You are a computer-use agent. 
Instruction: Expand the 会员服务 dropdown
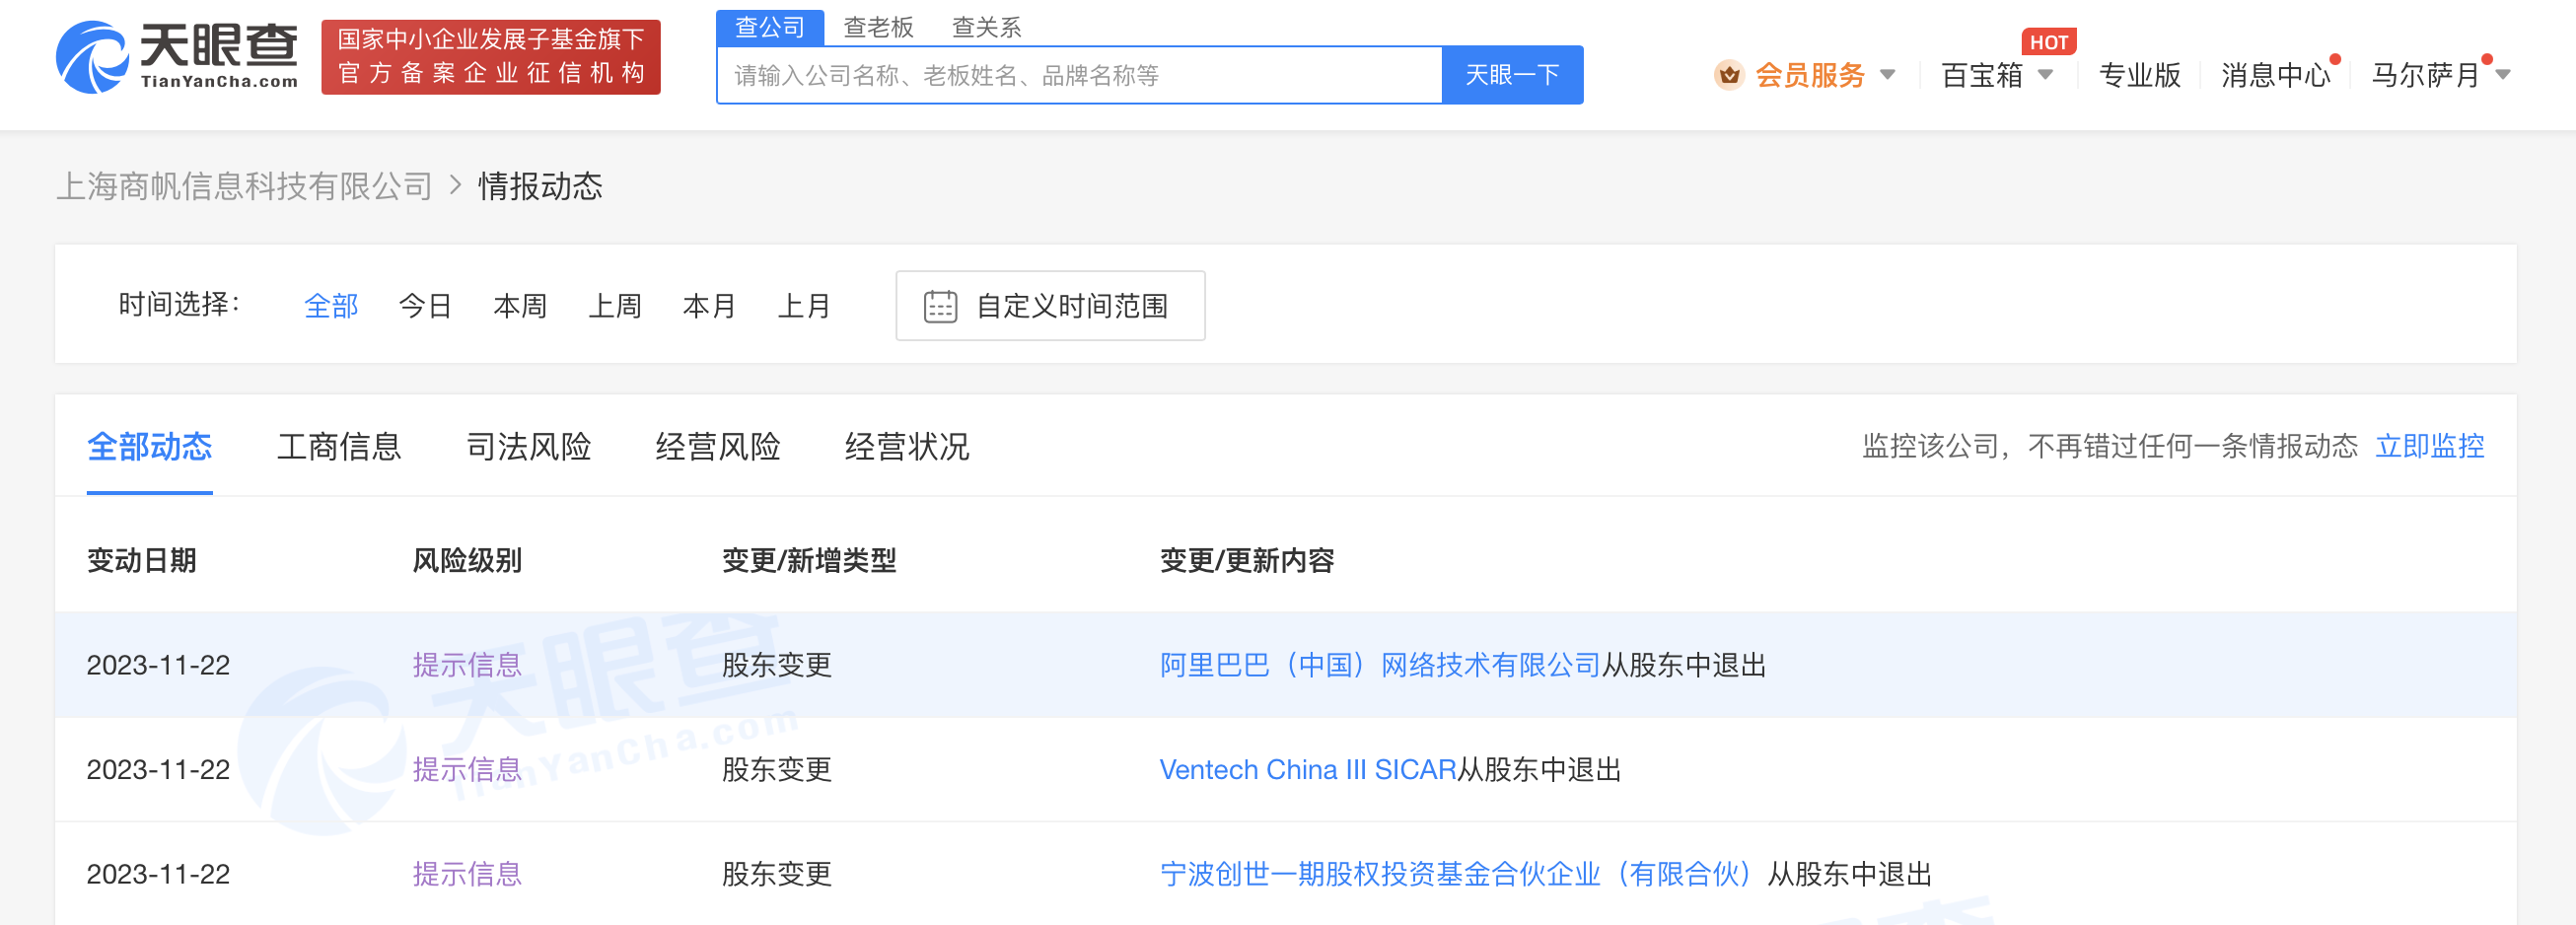tap(1889, 75)
